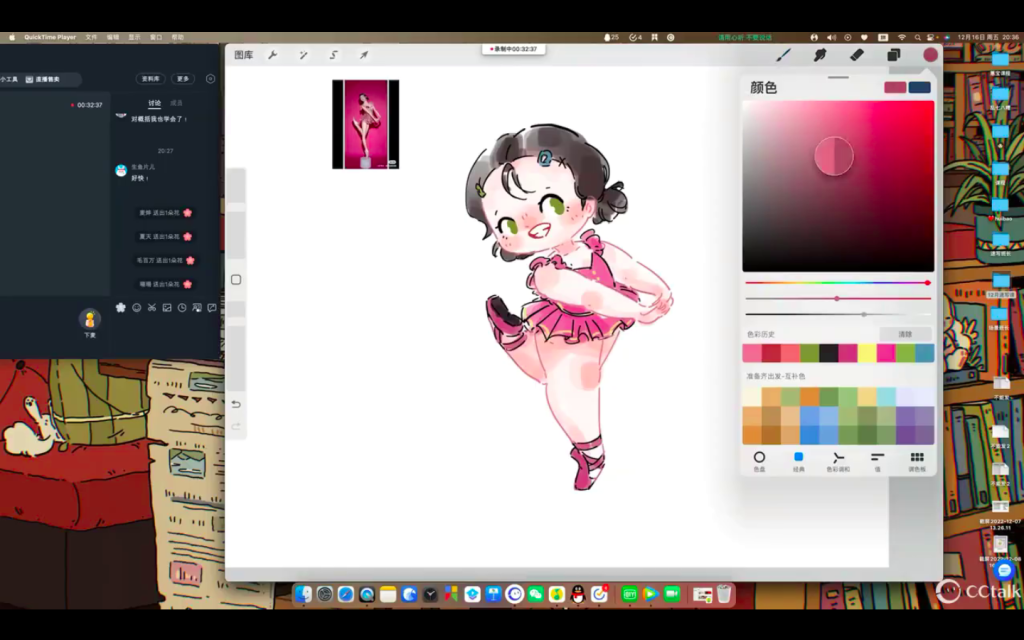Click the ballerina reference image thumbnail

tap(365, 124)
